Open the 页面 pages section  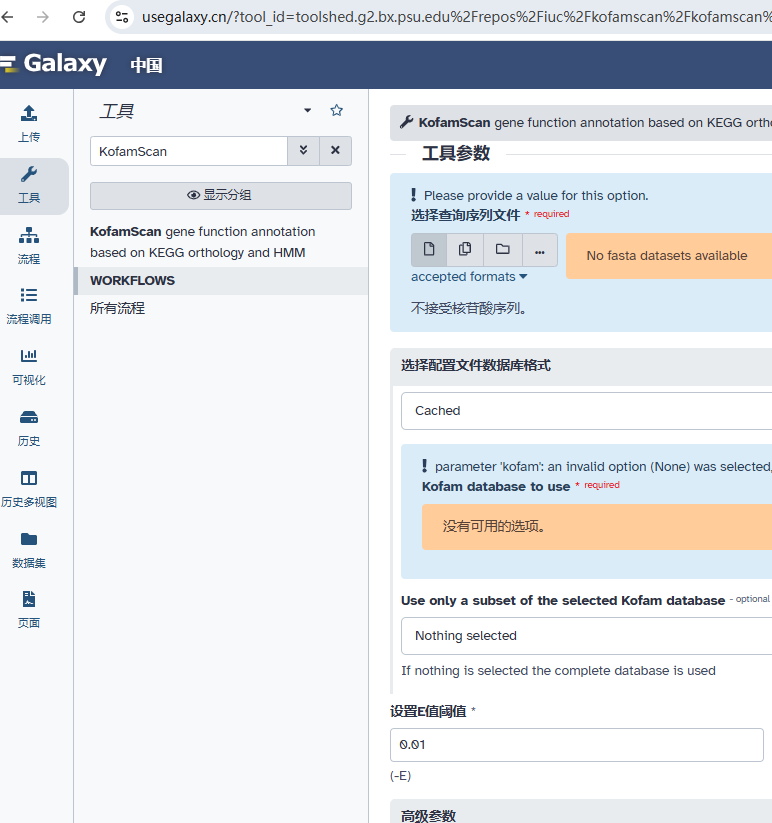click(29, 610)
